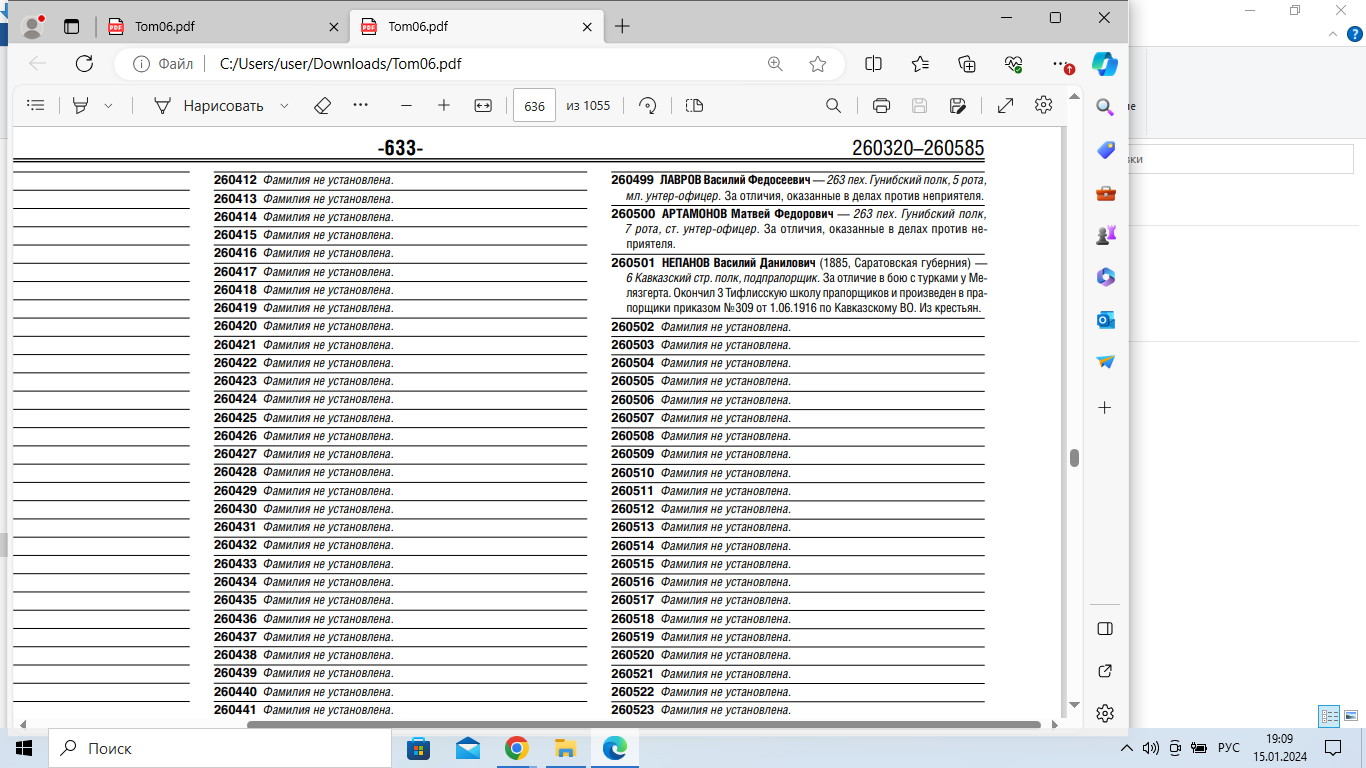1366x768 pixels.
Task: Open a new browser tab
Action: pyautogui.click(x=622, y=26)
